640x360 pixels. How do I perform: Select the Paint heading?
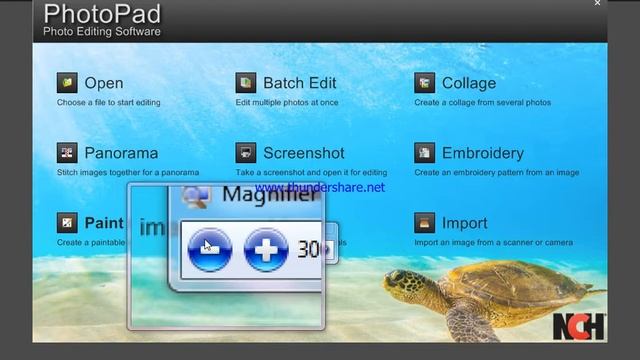pos(104,223)
